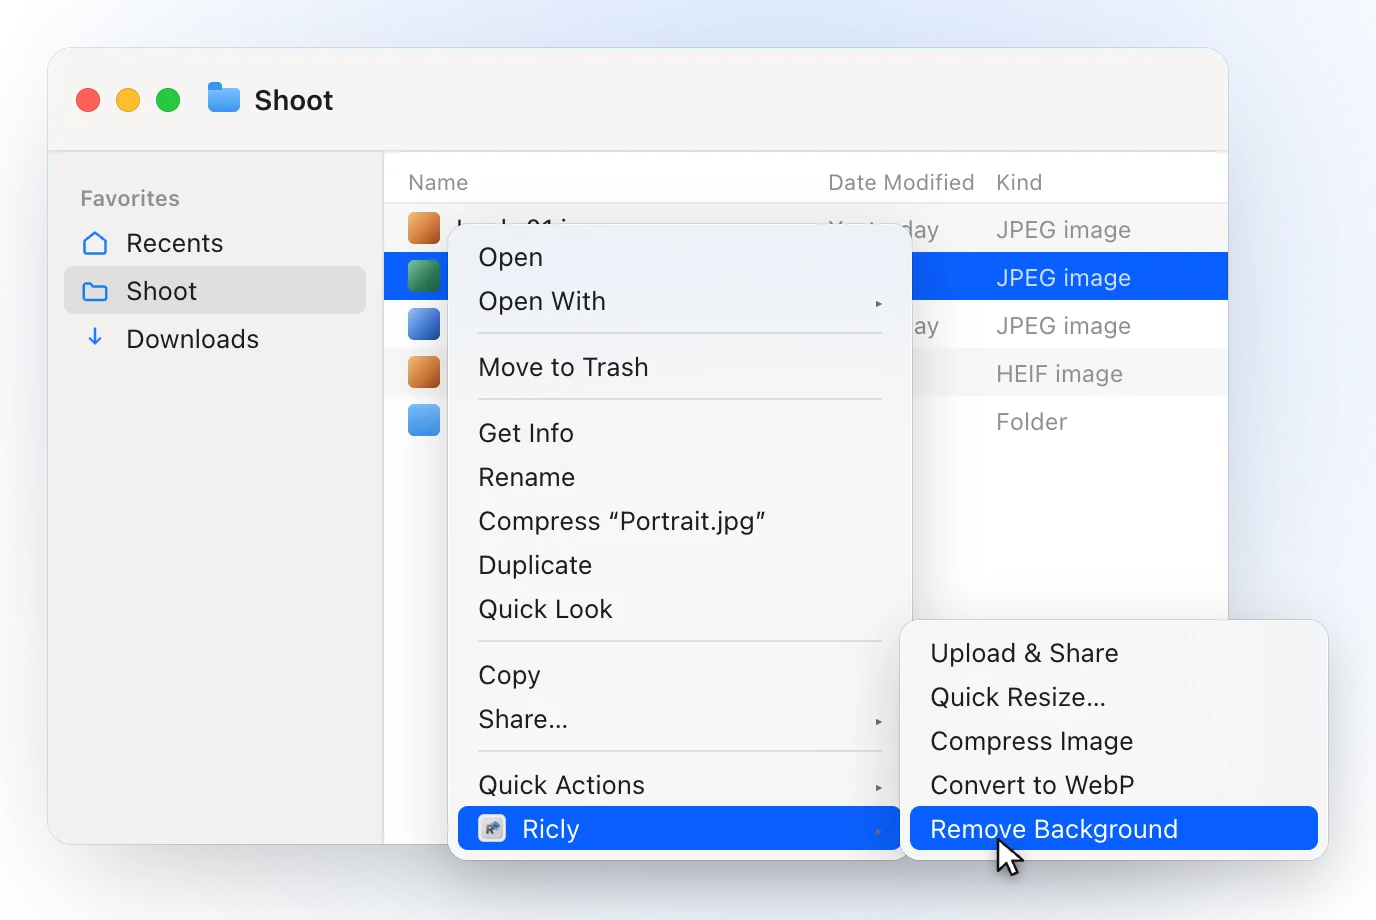Click the blue Shoot folder icon in title bar

(x=224, y=98)
